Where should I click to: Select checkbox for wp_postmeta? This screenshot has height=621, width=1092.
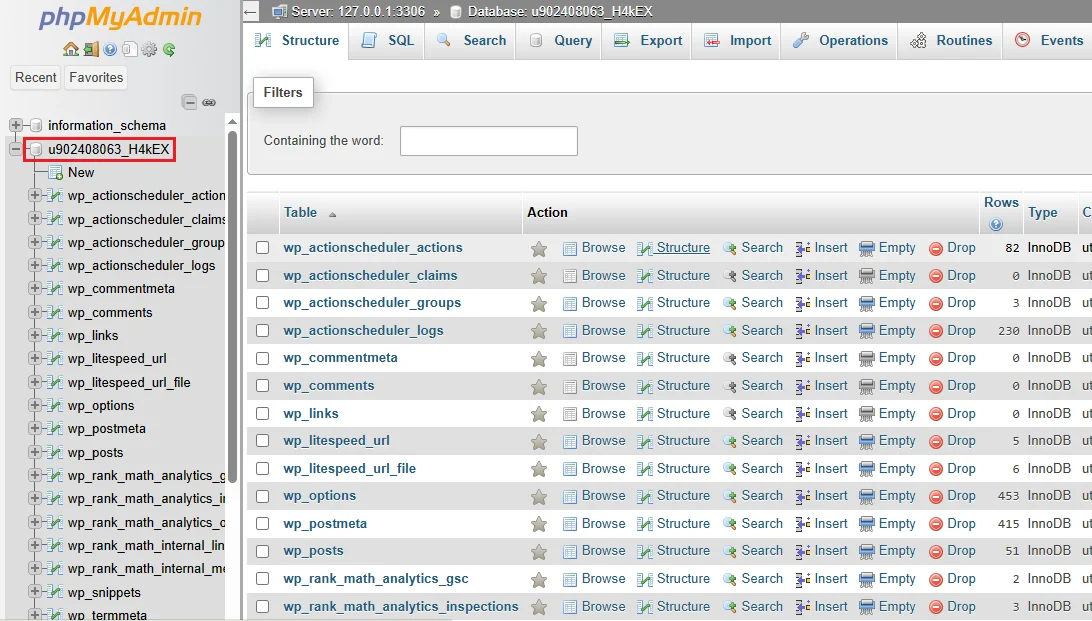[x=263, y=524]
